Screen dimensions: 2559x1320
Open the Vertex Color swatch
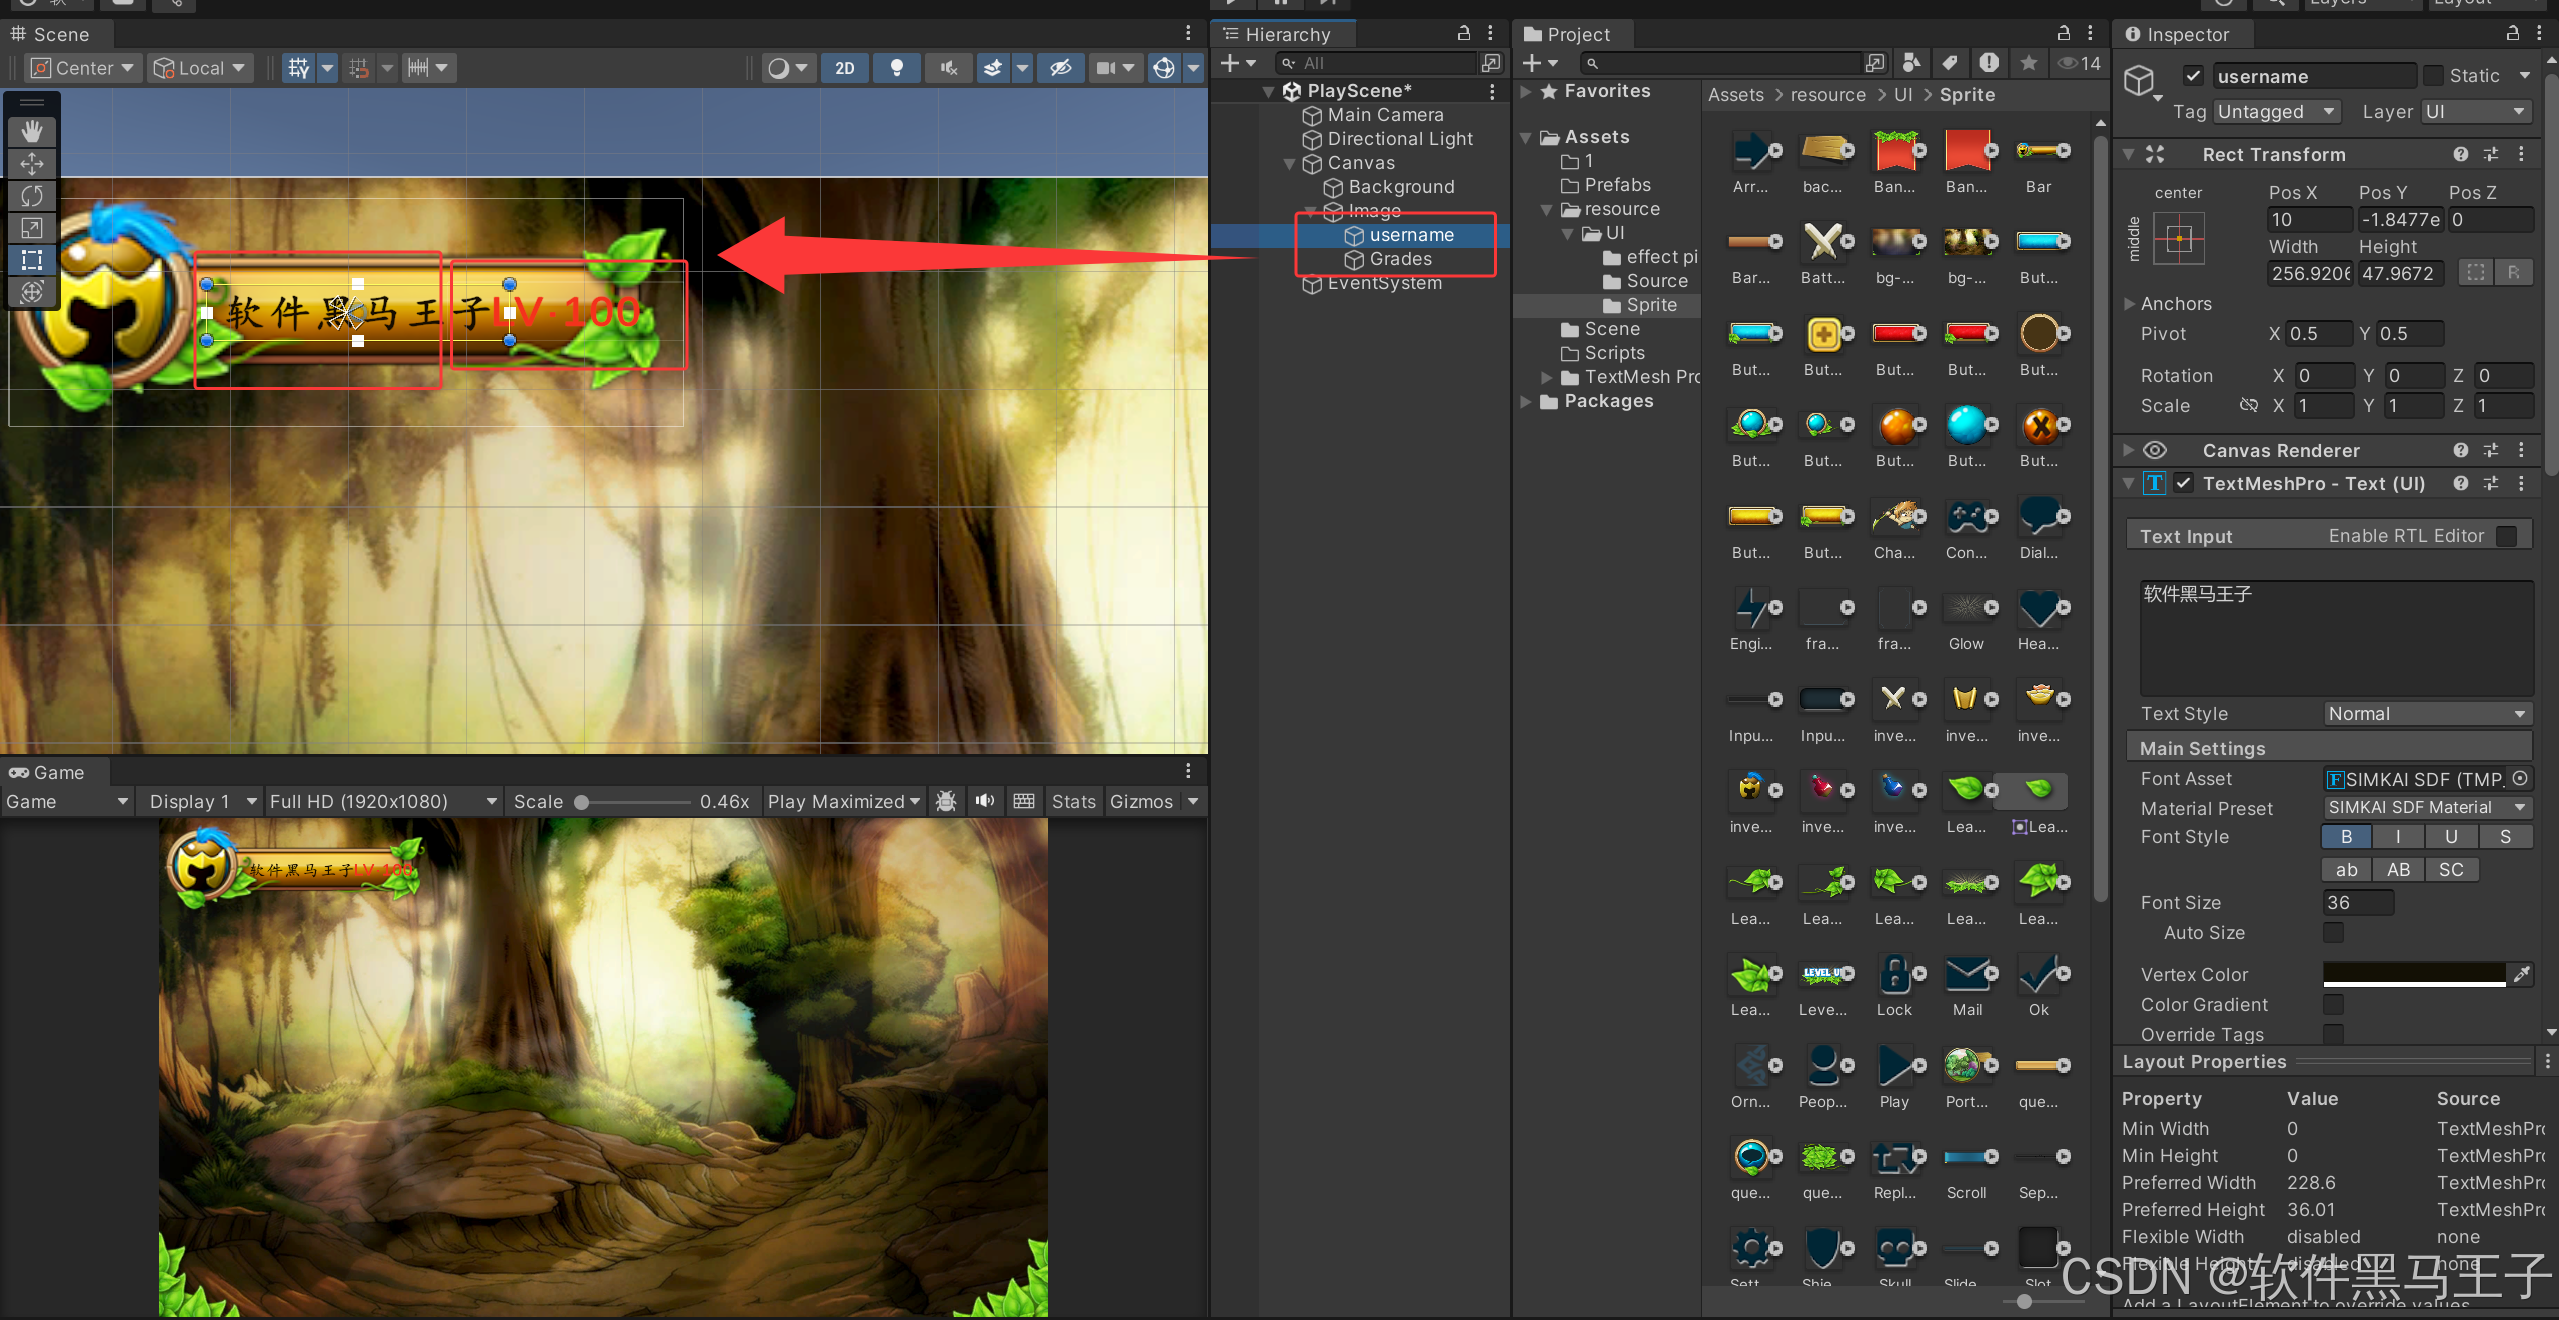tap(2413, 974)
